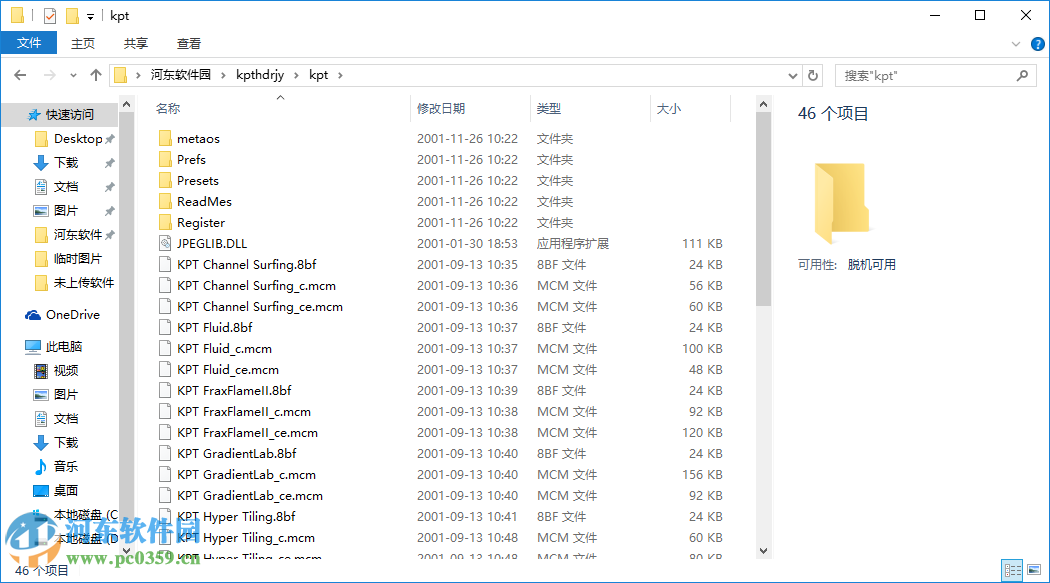1050x583 pixels.
Task: Open the Help question mark button
Action: (x=1037, y=43)
